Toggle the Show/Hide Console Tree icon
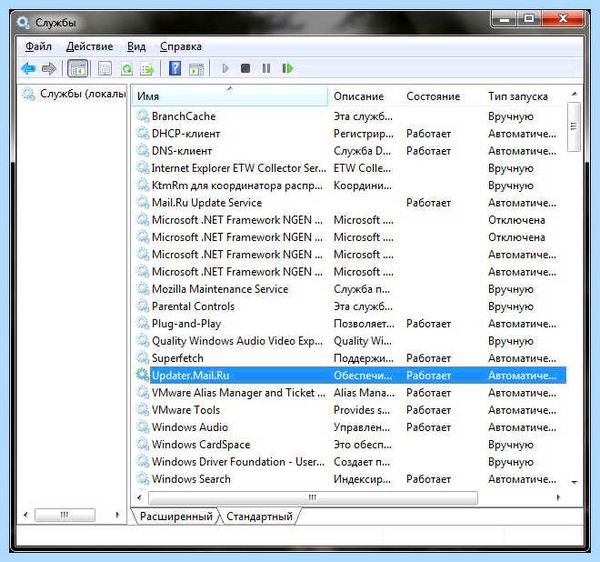Image resolution: width=600 pixels, height=562 pixels. click(78, 69)
